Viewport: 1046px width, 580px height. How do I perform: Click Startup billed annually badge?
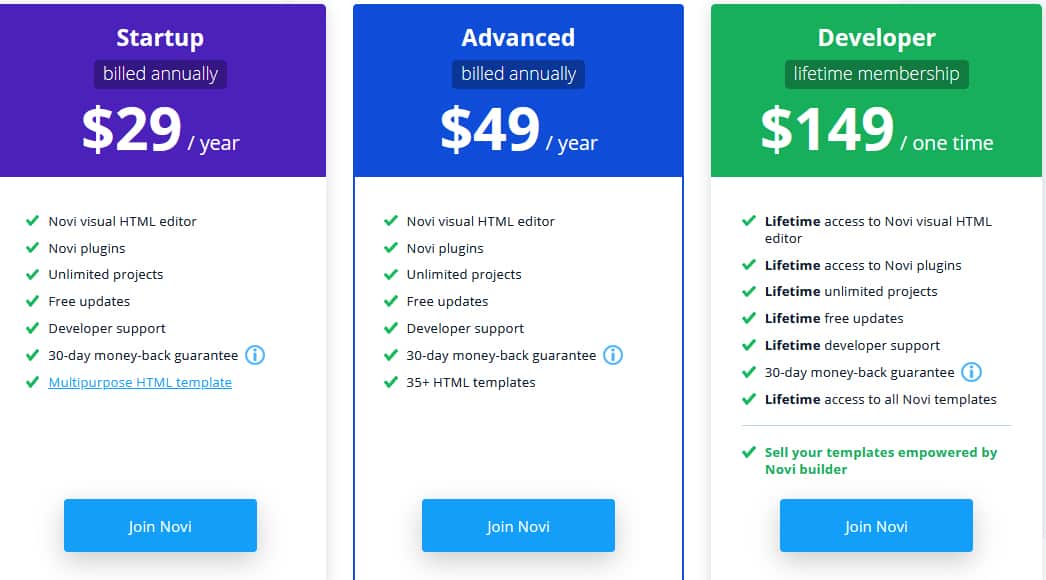pyautogui.click(x=160, y=74)
